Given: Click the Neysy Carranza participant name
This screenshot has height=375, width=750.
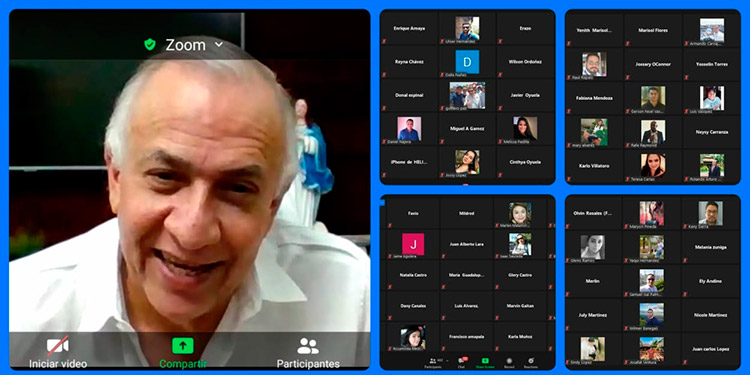Looking at the screenshot, I should point(712,132).
